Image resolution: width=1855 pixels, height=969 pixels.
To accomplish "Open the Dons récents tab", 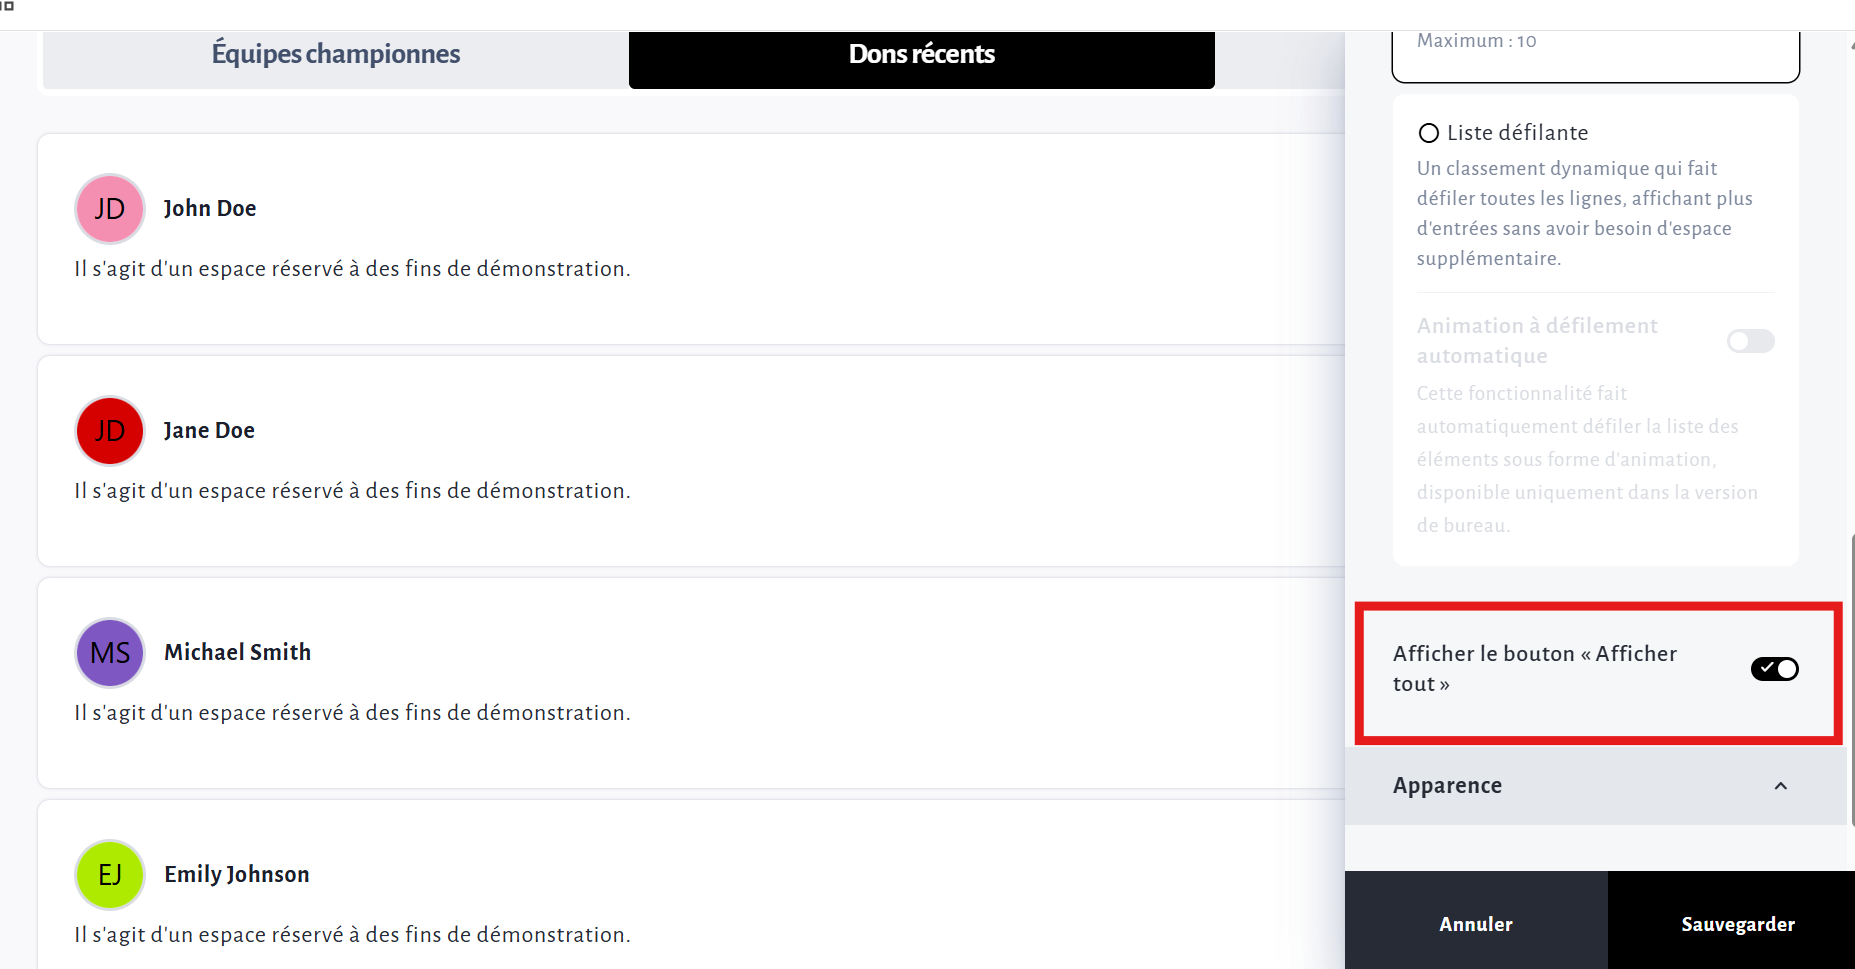I will click(x=922, y=54).
